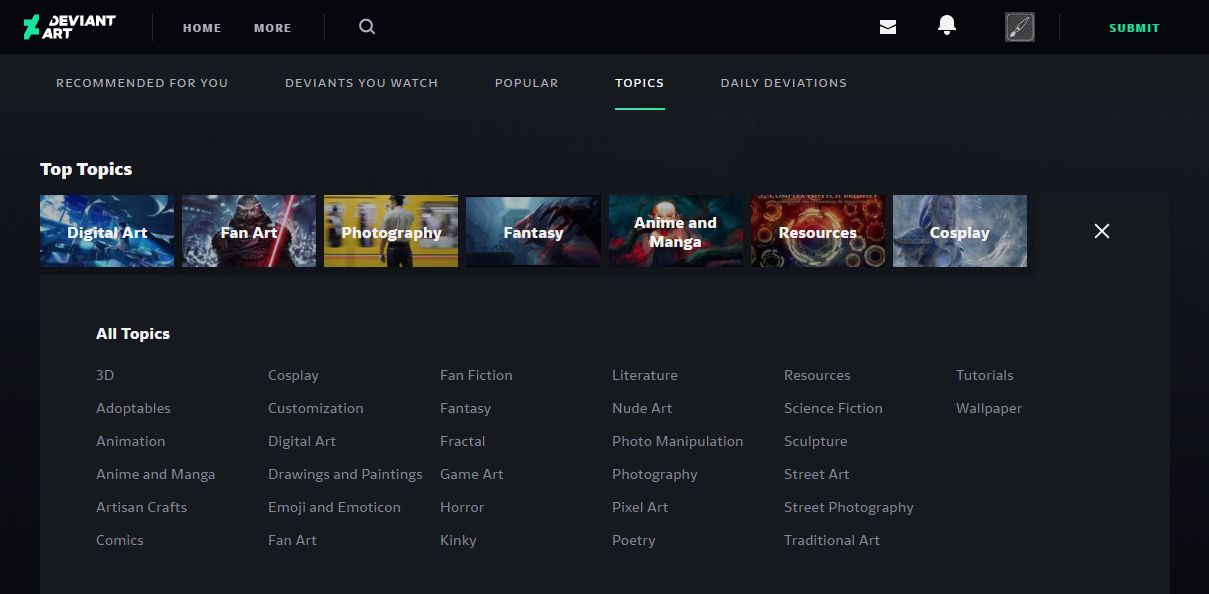This screenshot has width=1209, height=594.
Task: Click Digital Art in All Topics list
Action: point(302,441)
